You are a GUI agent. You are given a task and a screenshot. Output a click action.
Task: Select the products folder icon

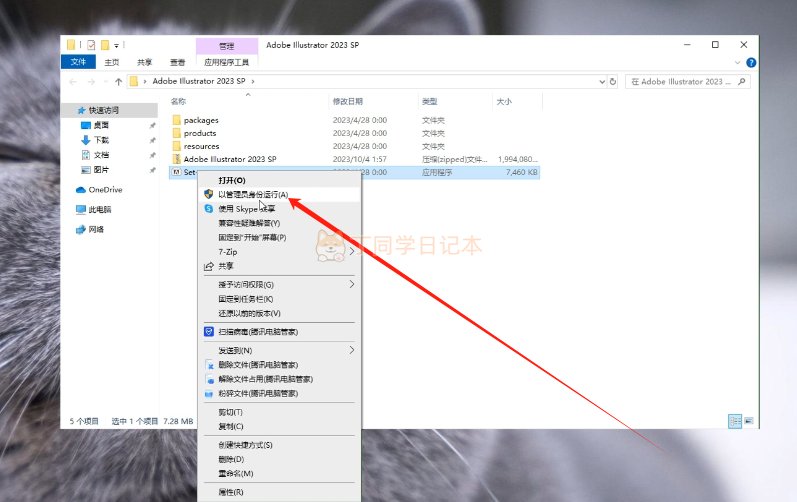tap(176, 133)
